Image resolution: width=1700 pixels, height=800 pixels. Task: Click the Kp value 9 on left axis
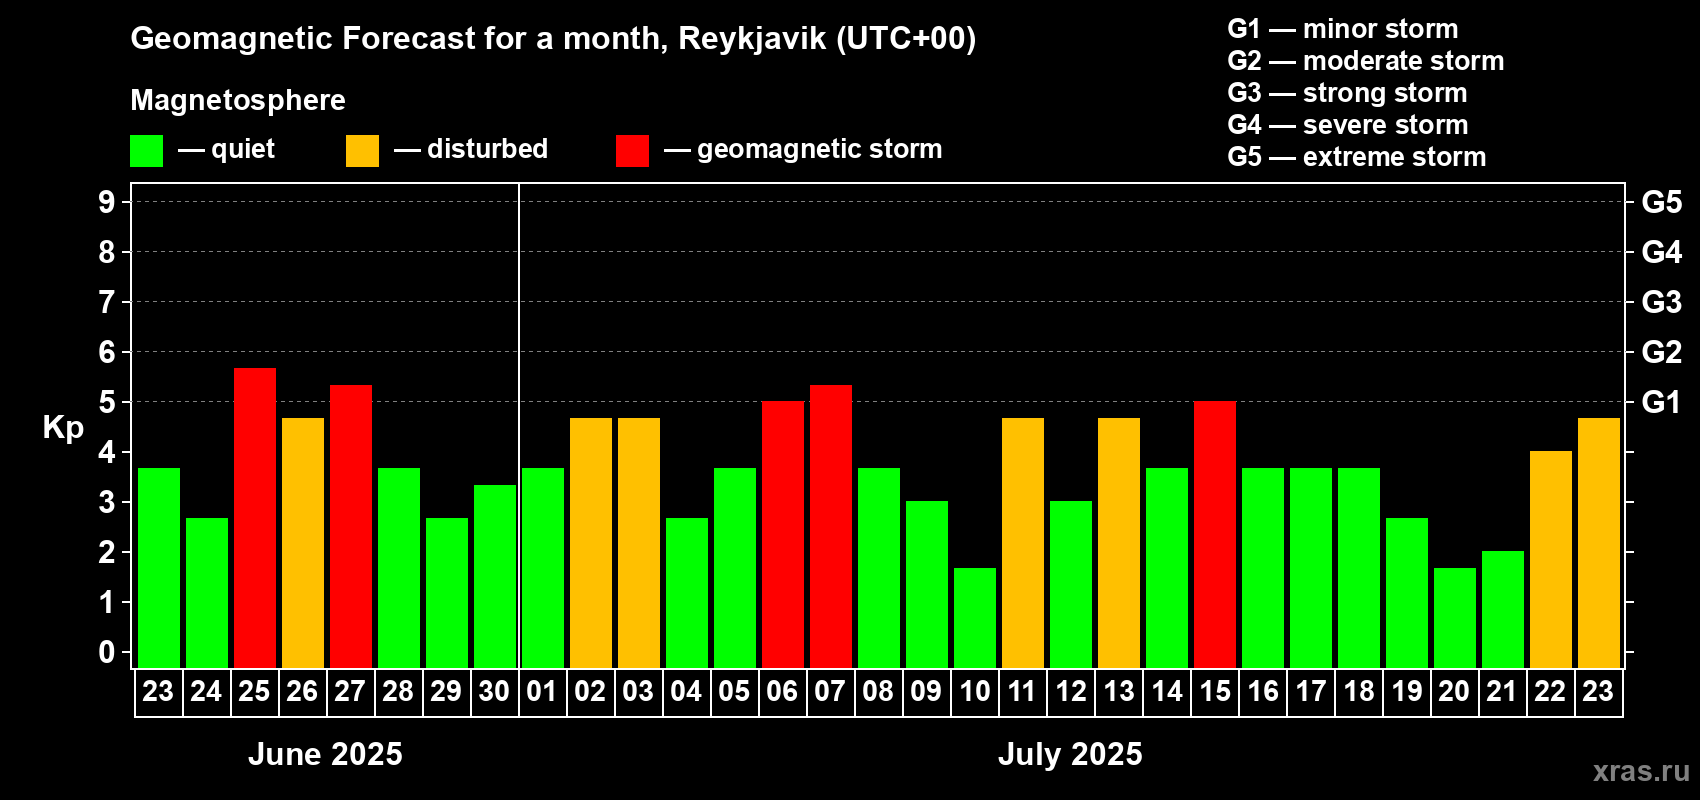pyautogui.click(x=107, y=202)
